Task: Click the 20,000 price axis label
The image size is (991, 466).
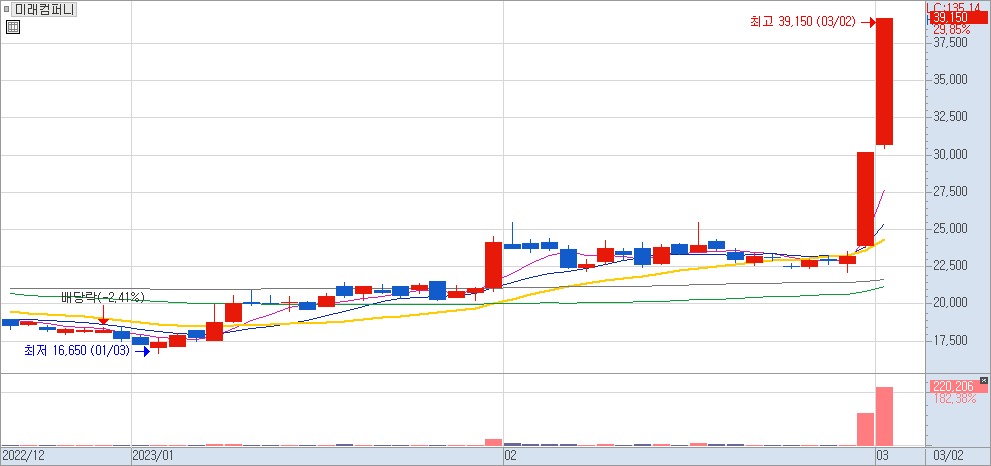Action: (951, 304)
